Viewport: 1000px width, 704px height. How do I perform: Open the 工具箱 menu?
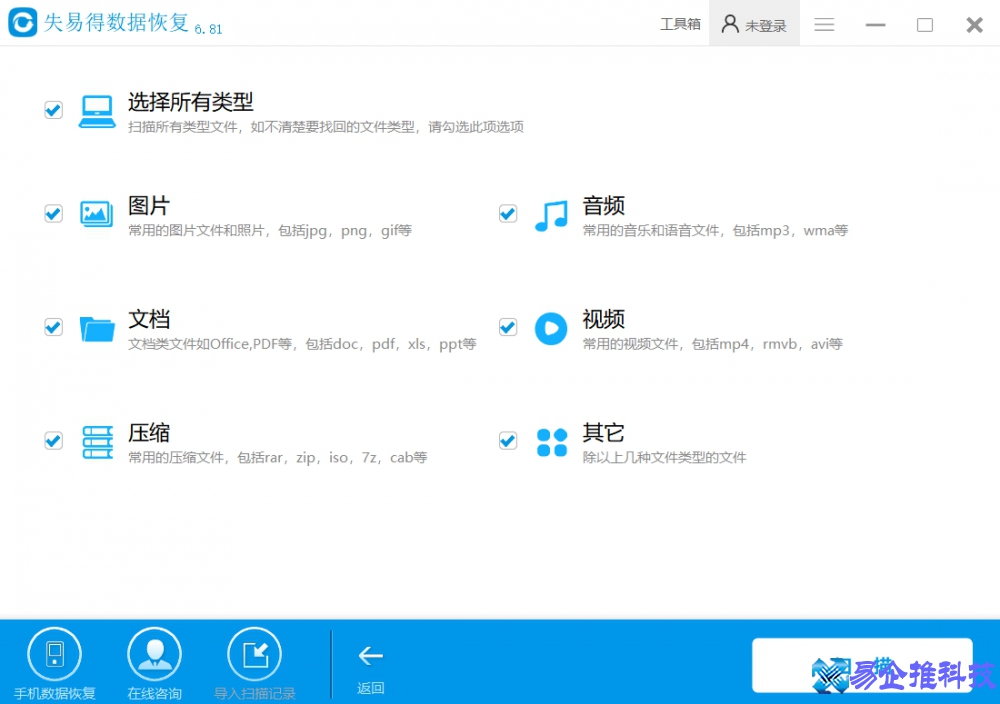point(681,24)
